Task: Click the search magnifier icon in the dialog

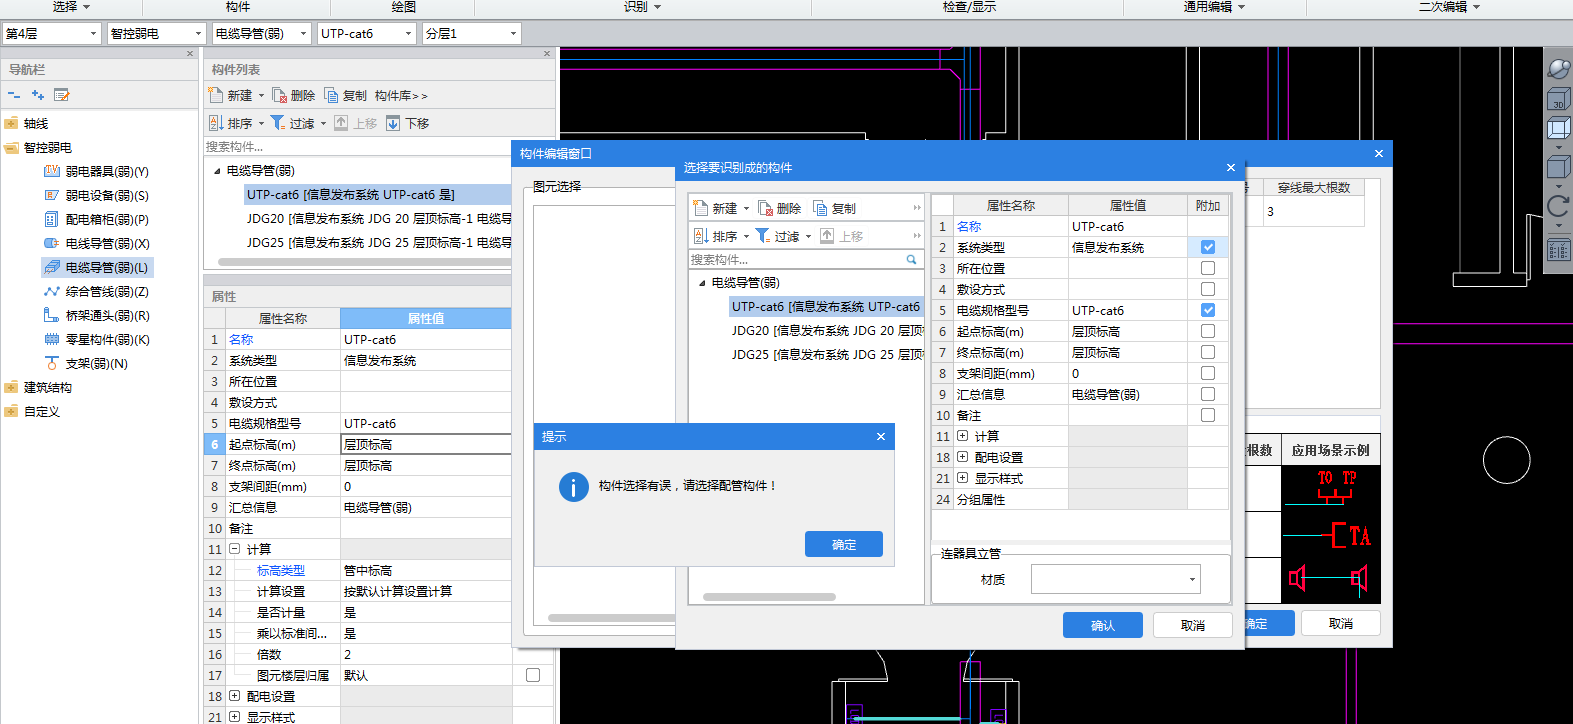Action: (911, 260)
